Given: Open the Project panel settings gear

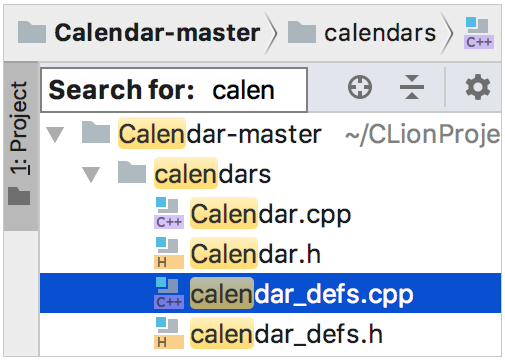Looking at the screenshot, I should 478,87.
